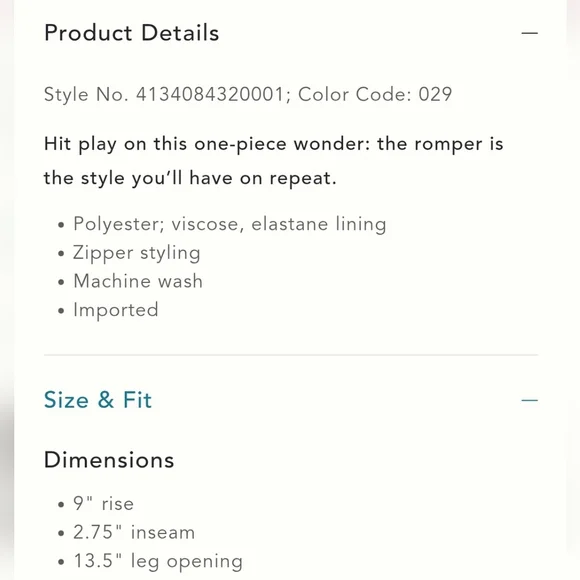Viewport: 580px width, 580px height.
Task: Select the style number 4134084320001
Action: click(210, 94)
